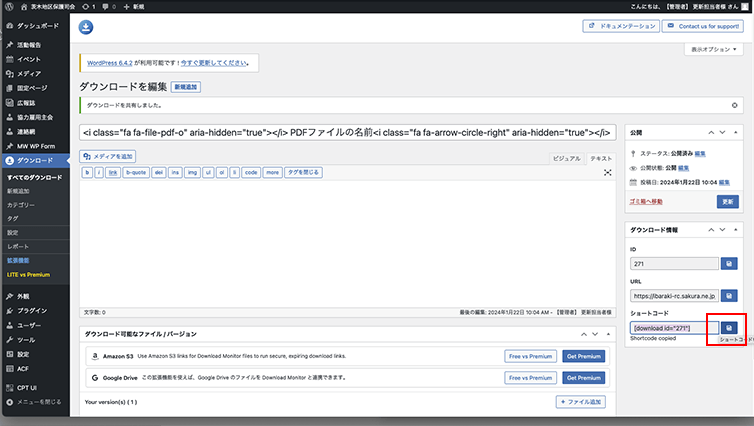The height and width of the screenshot is (426, 754).
Task: Open the プラグイン sidebar menu
Action: coord(32,311)
